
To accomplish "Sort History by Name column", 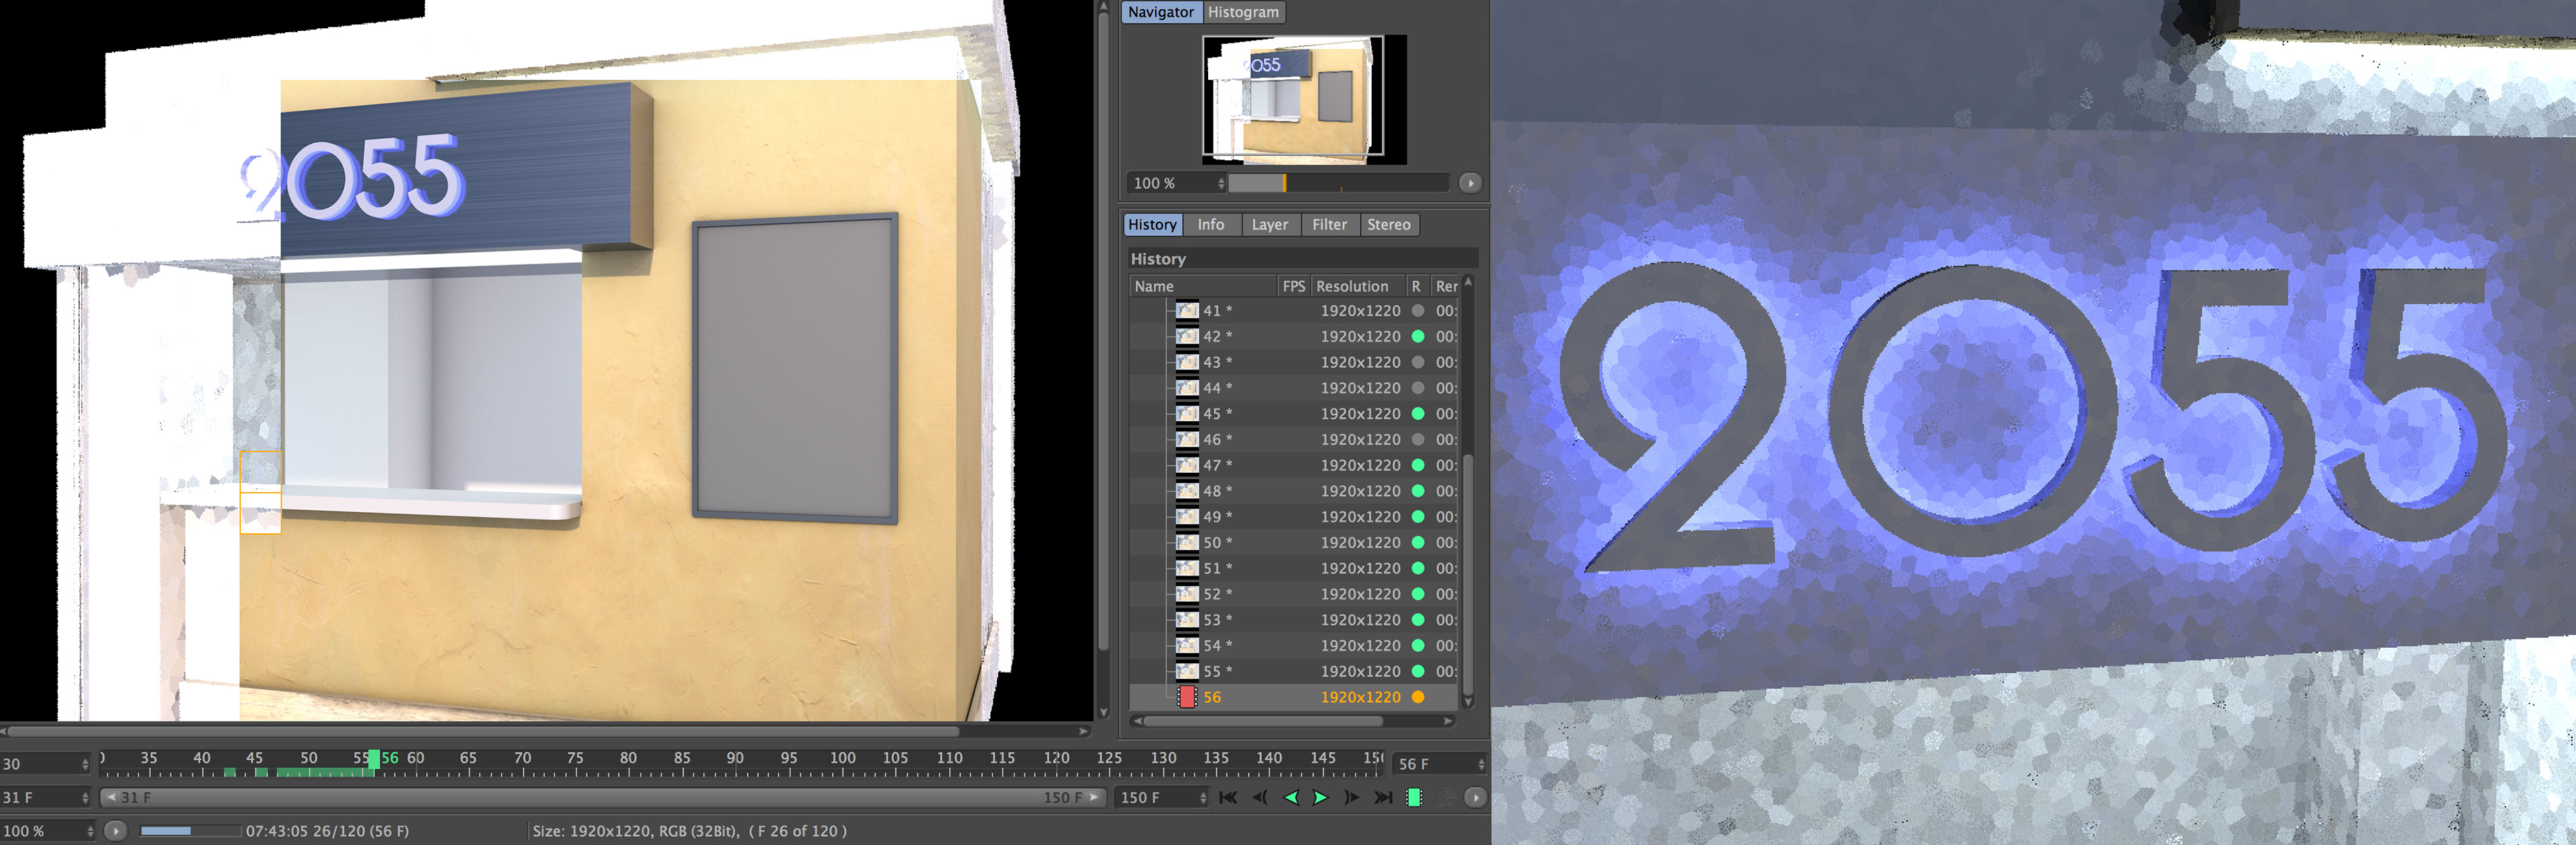I will coord(1203,286).
